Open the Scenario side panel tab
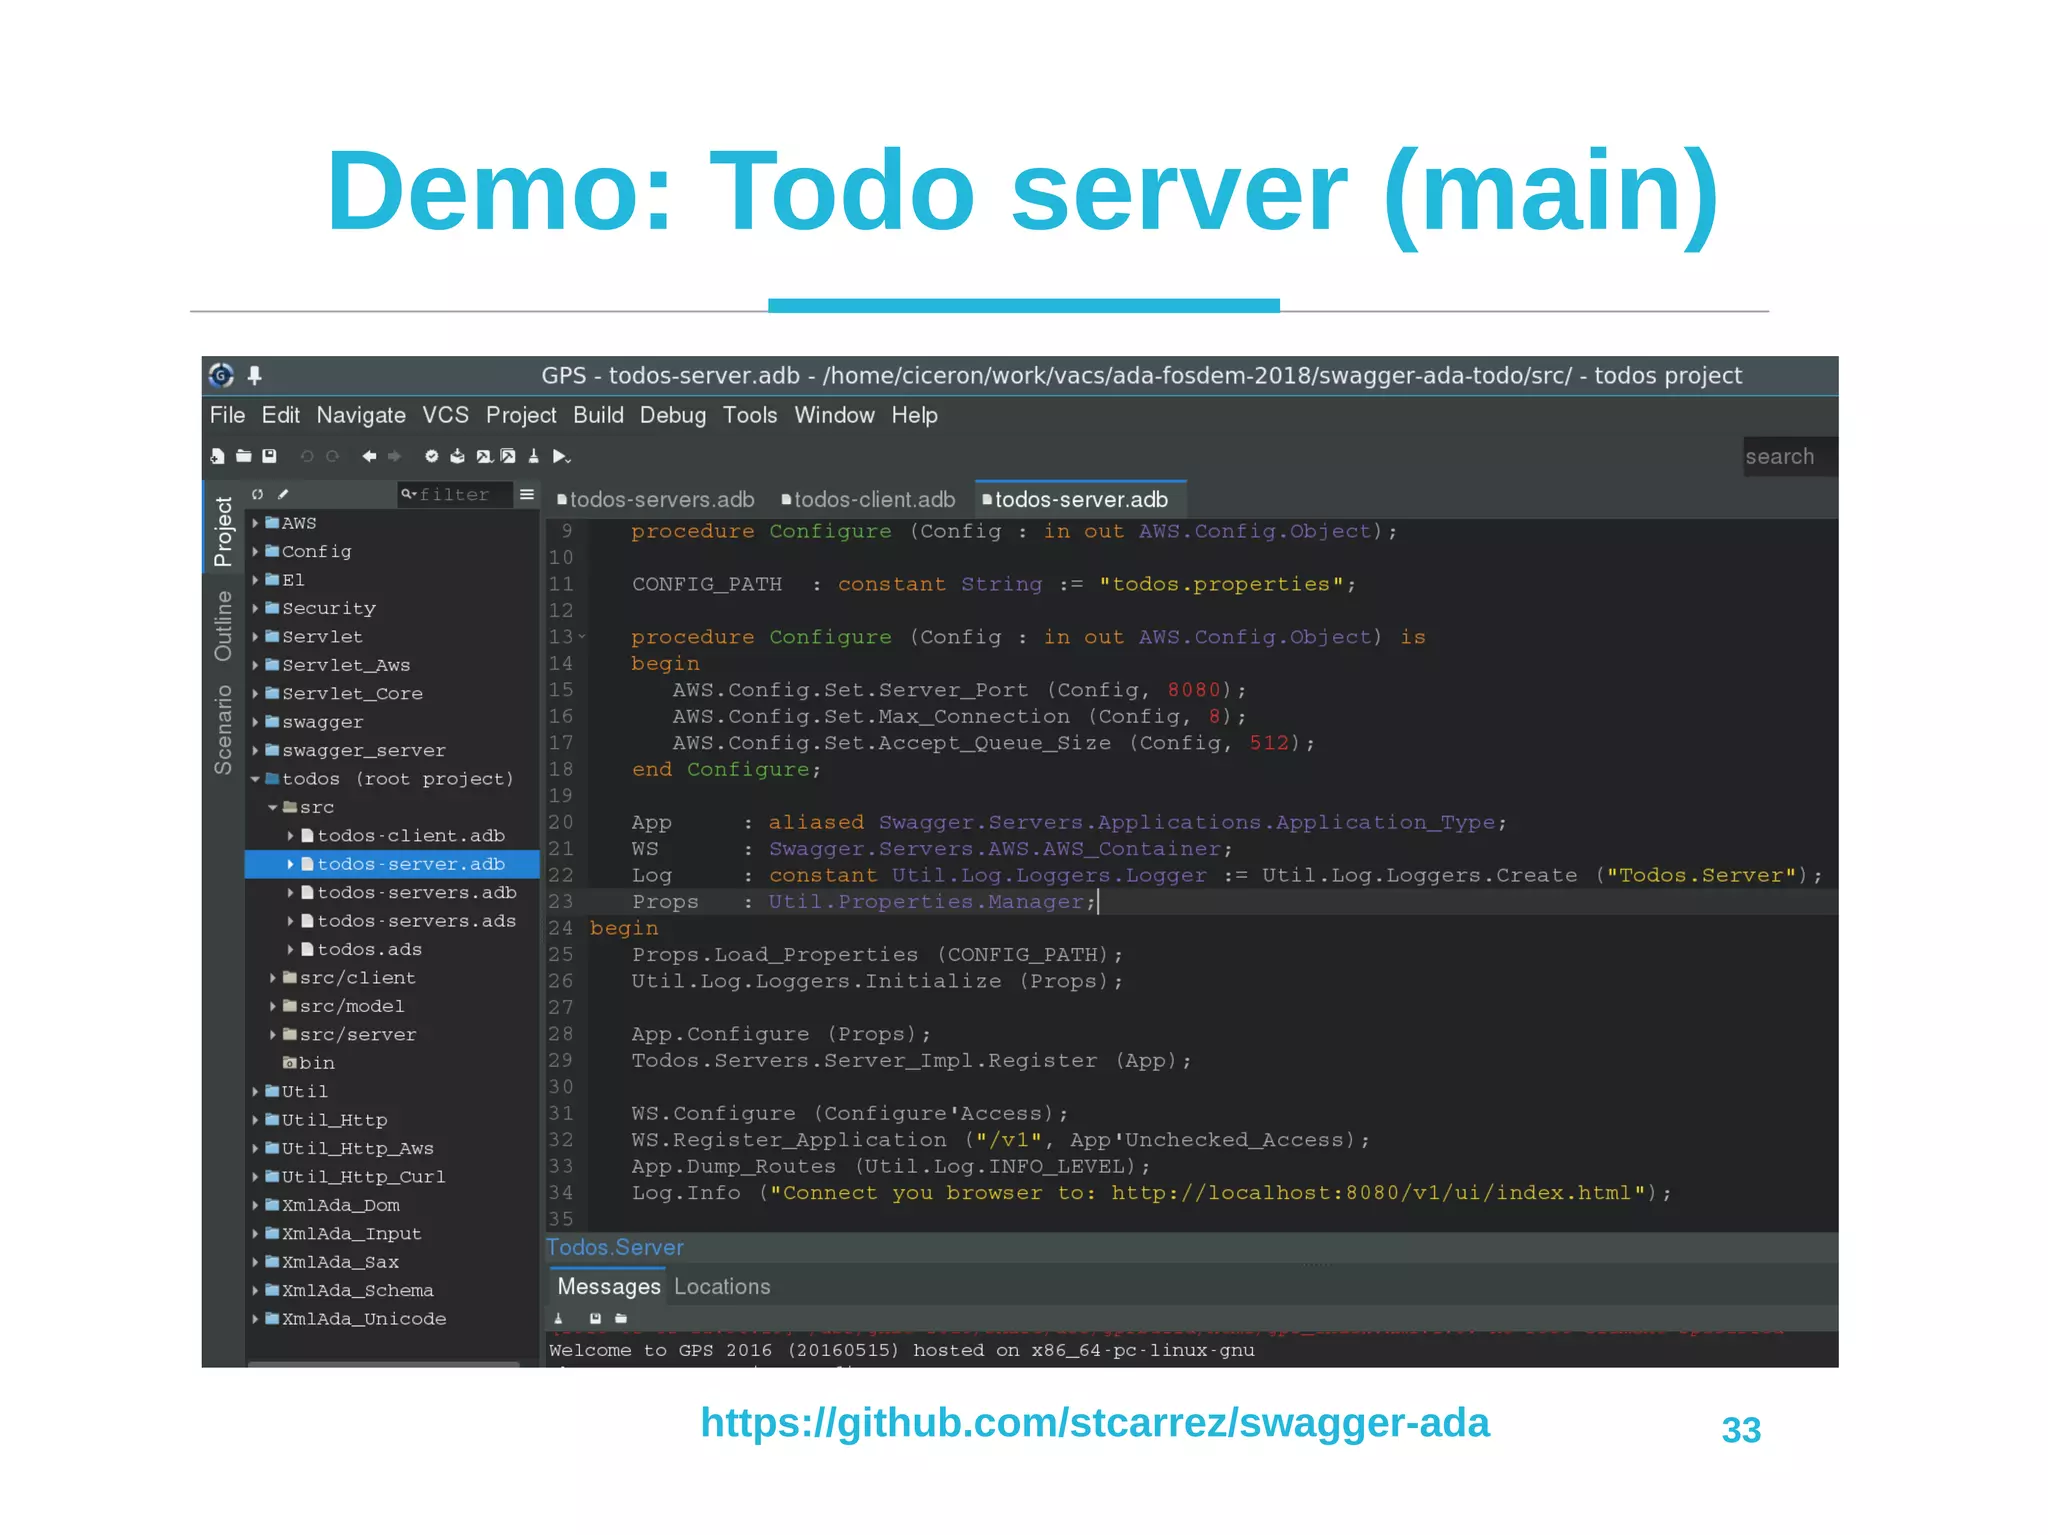2048x1535 pixels. [223, 730]
